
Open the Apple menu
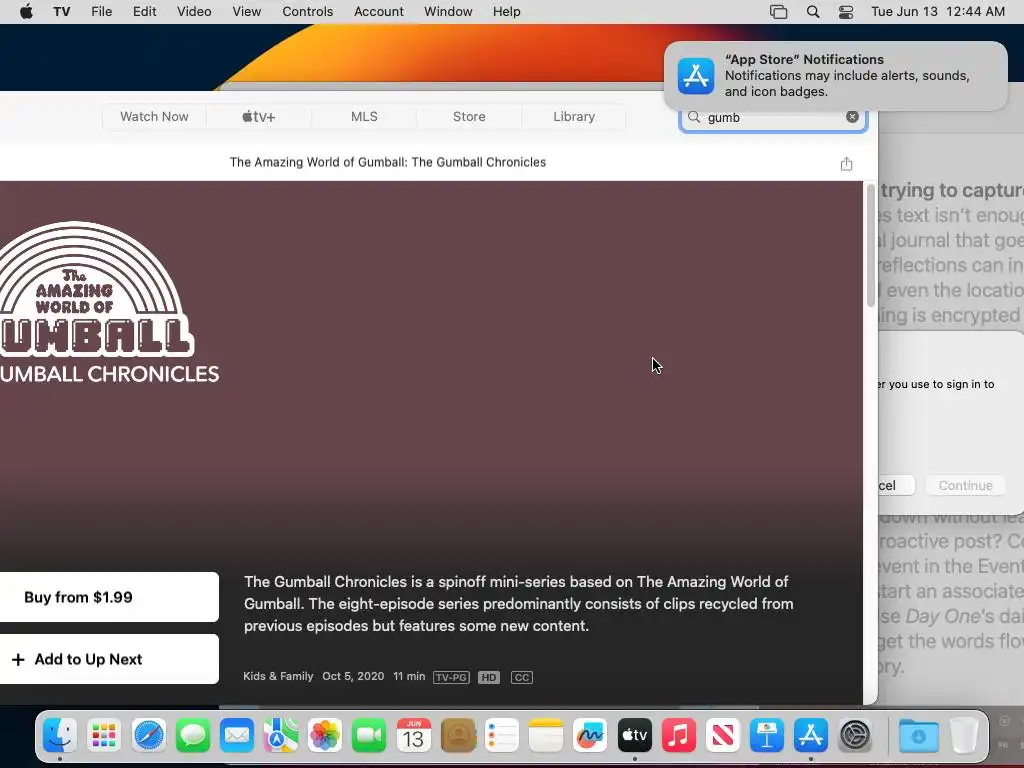26,12
